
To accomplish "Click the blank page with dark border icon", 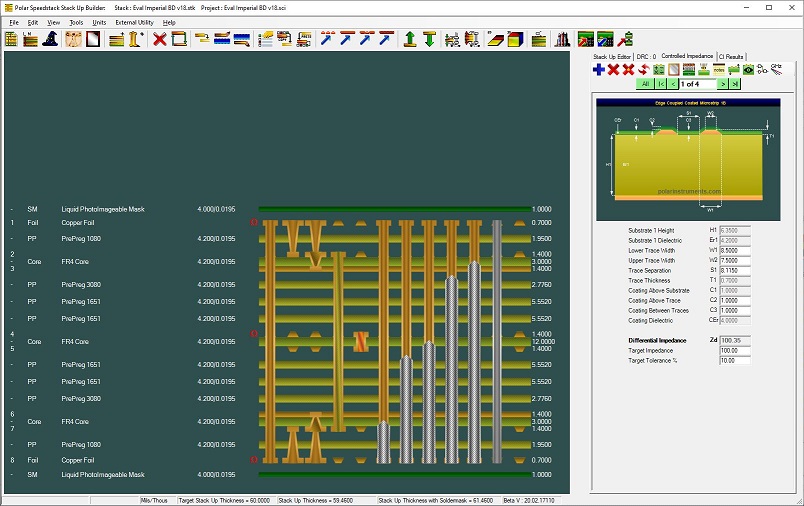I will coord(93,39).
